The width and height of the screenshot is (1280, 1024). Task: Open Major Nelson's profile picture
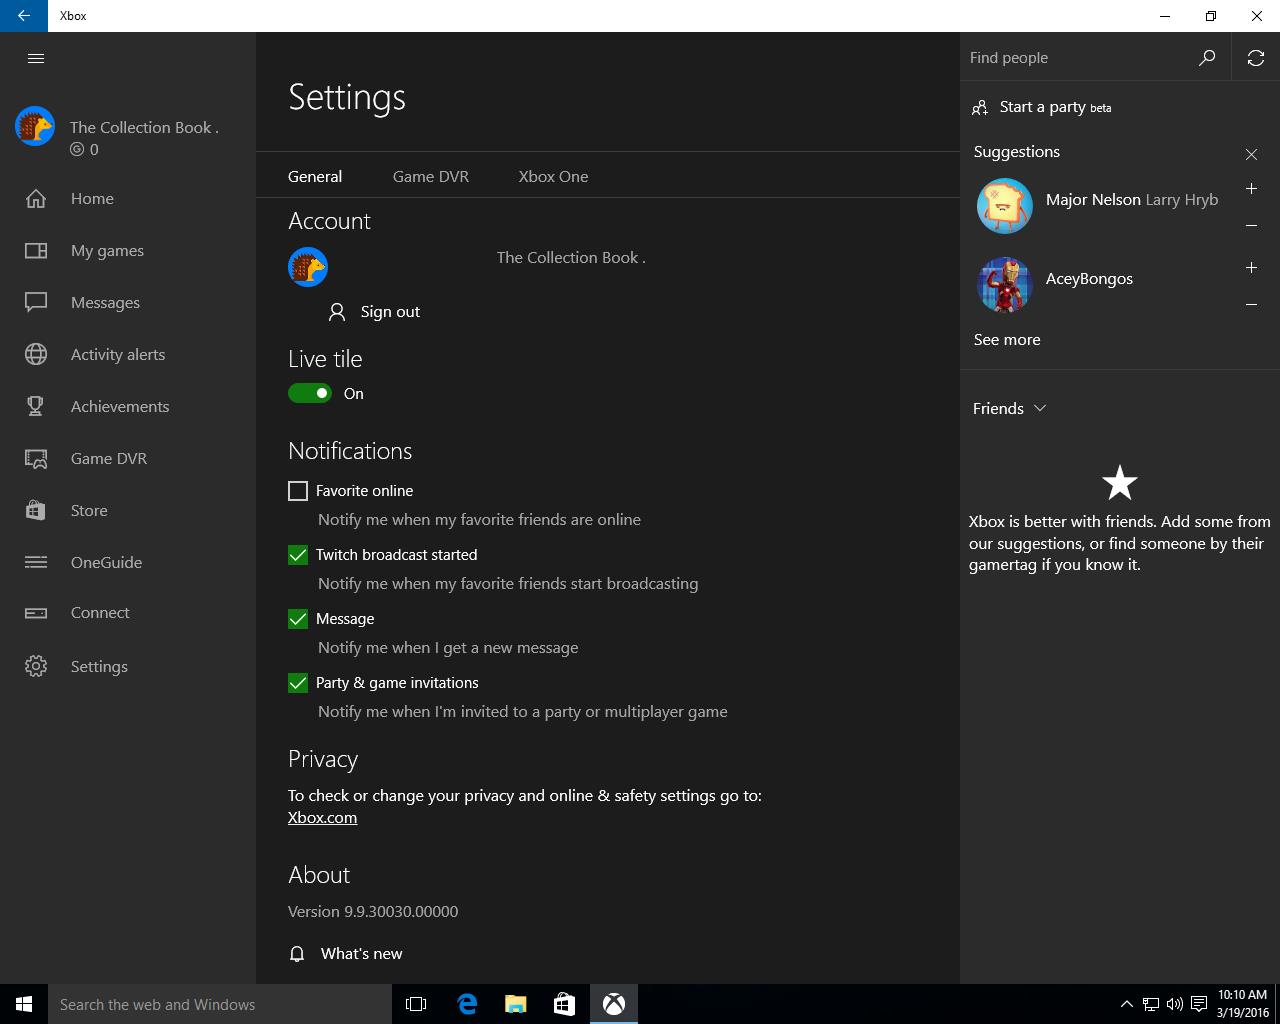tap(1004, 206)
